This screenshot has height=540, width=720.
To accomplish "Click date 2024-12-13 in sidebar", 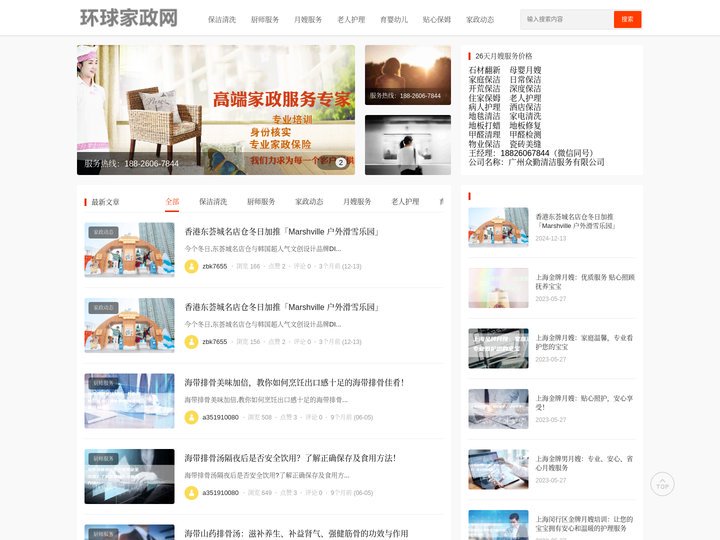I will pos(551,238).
